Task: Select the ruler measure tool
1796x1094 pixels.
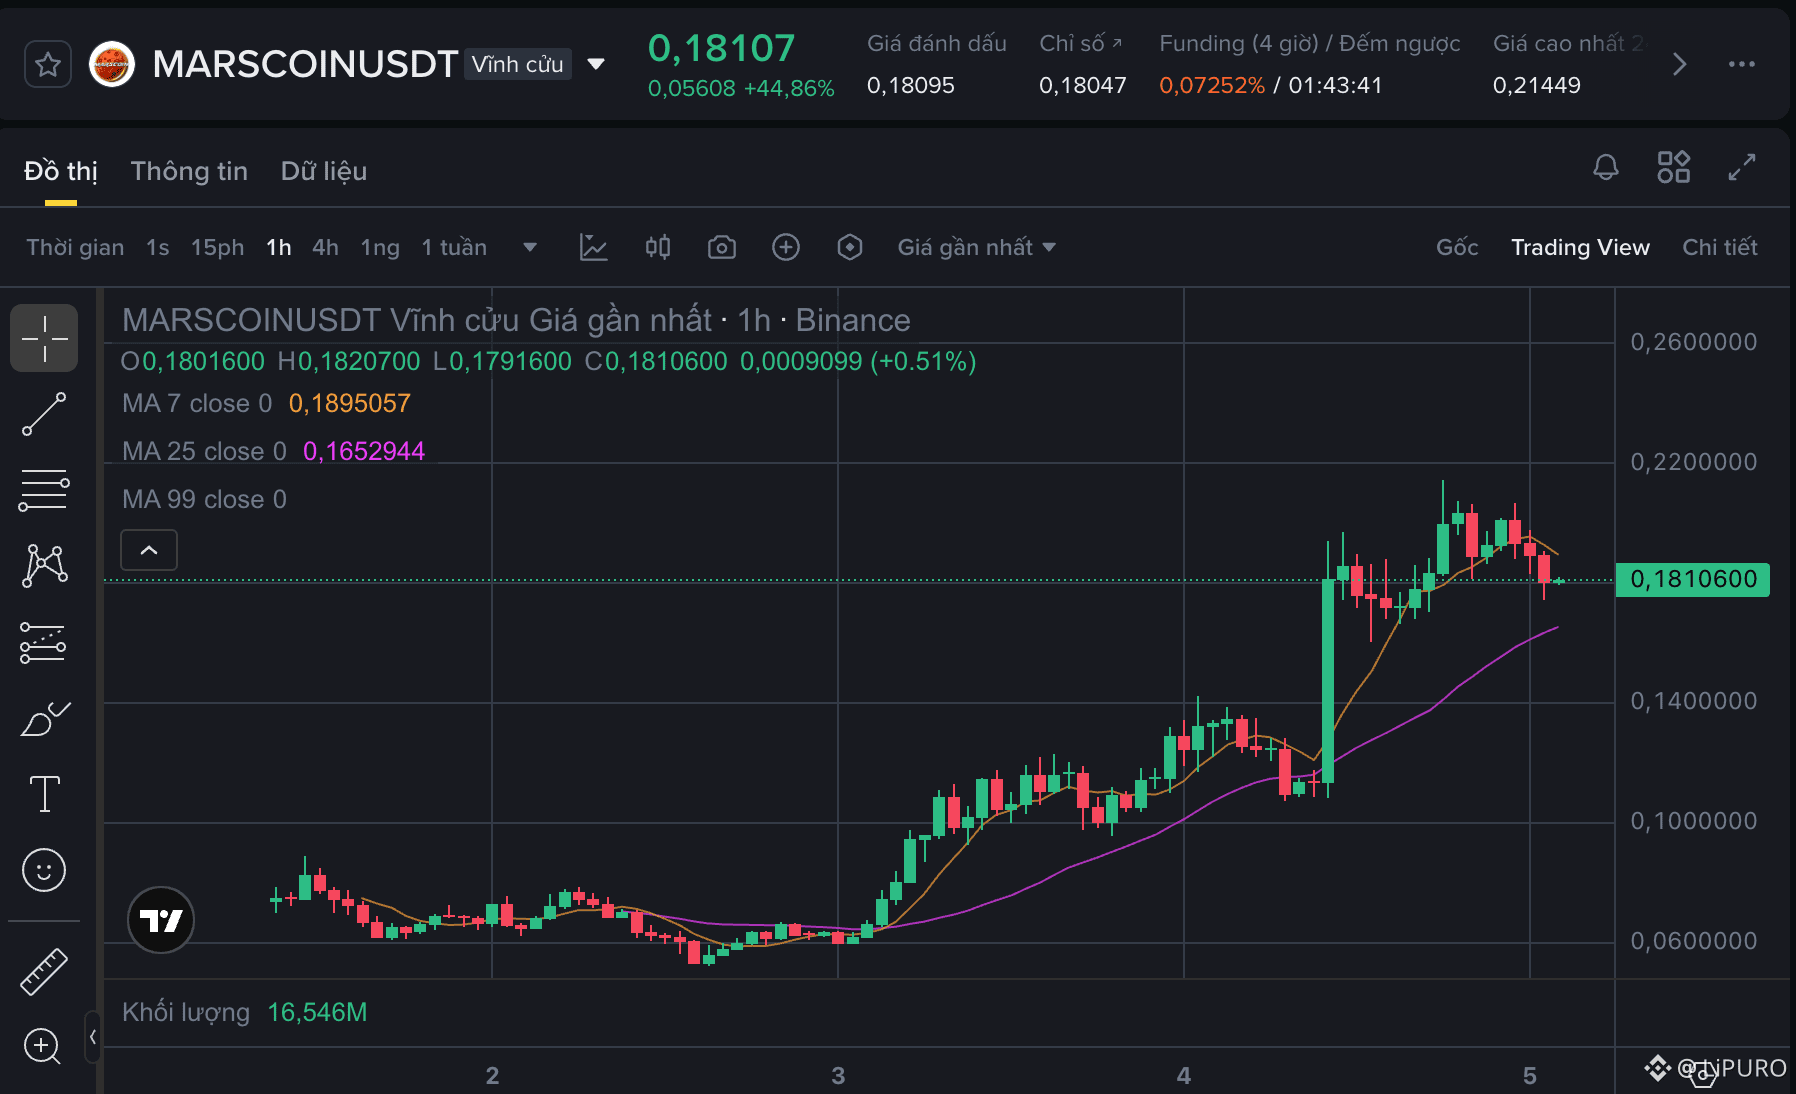Action: click(44, 971)
